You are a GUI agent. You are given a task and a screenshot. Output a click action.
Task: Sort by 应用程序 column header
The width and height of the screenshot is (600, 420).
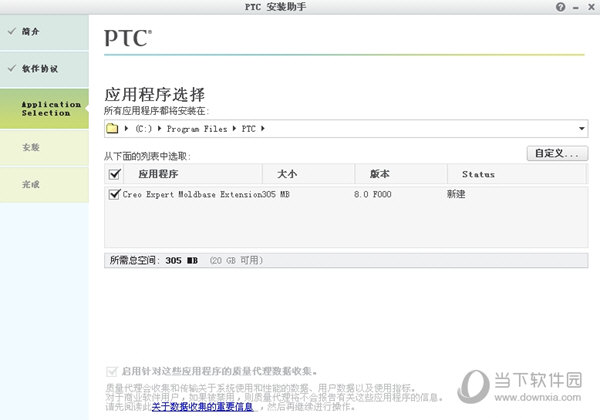click(x=193, y=174)
